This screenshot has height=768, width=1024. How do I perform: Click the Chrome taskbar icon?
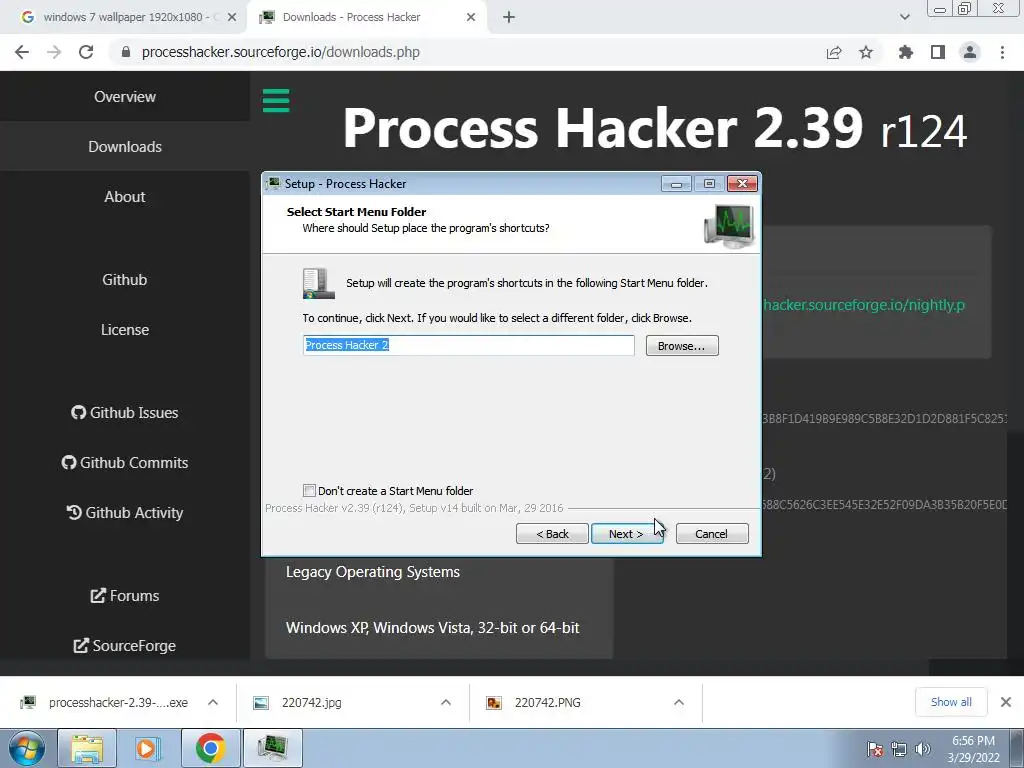point(210,748)
